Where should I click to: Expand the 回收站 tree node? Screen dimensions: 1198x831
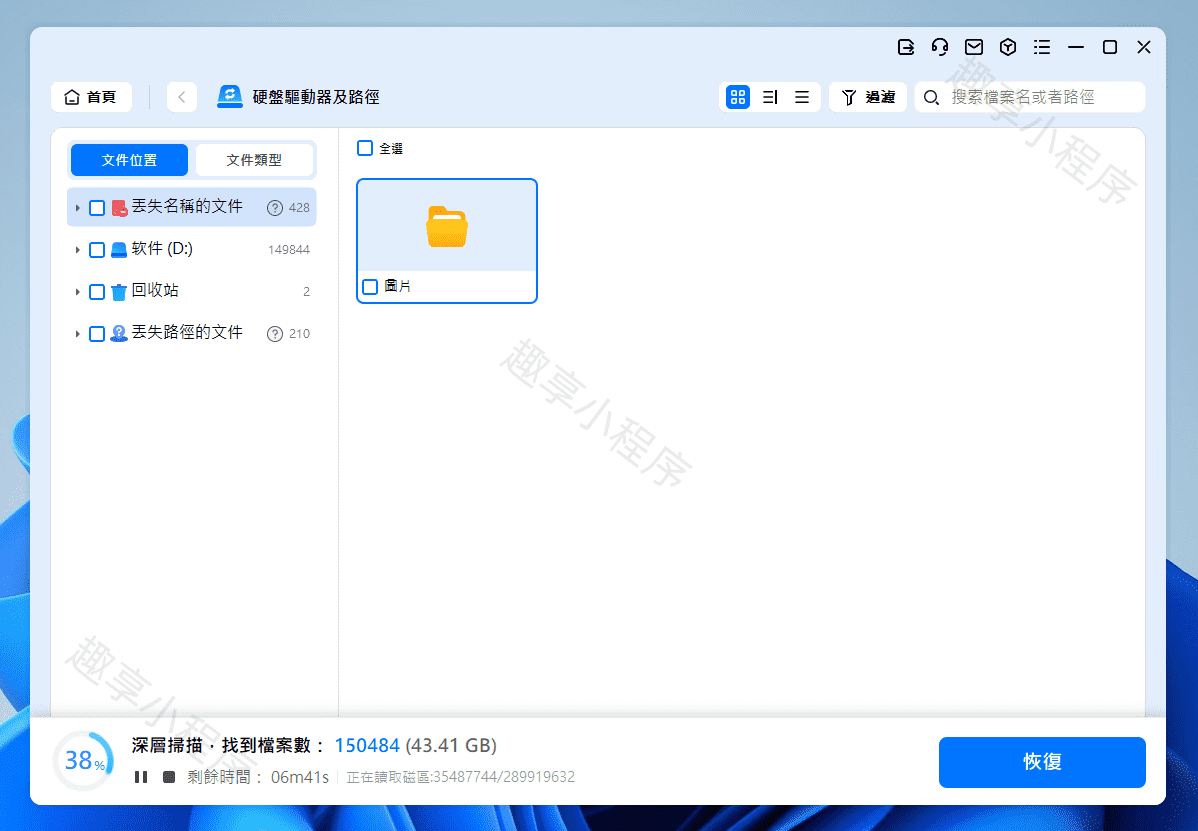pos(77,292)
